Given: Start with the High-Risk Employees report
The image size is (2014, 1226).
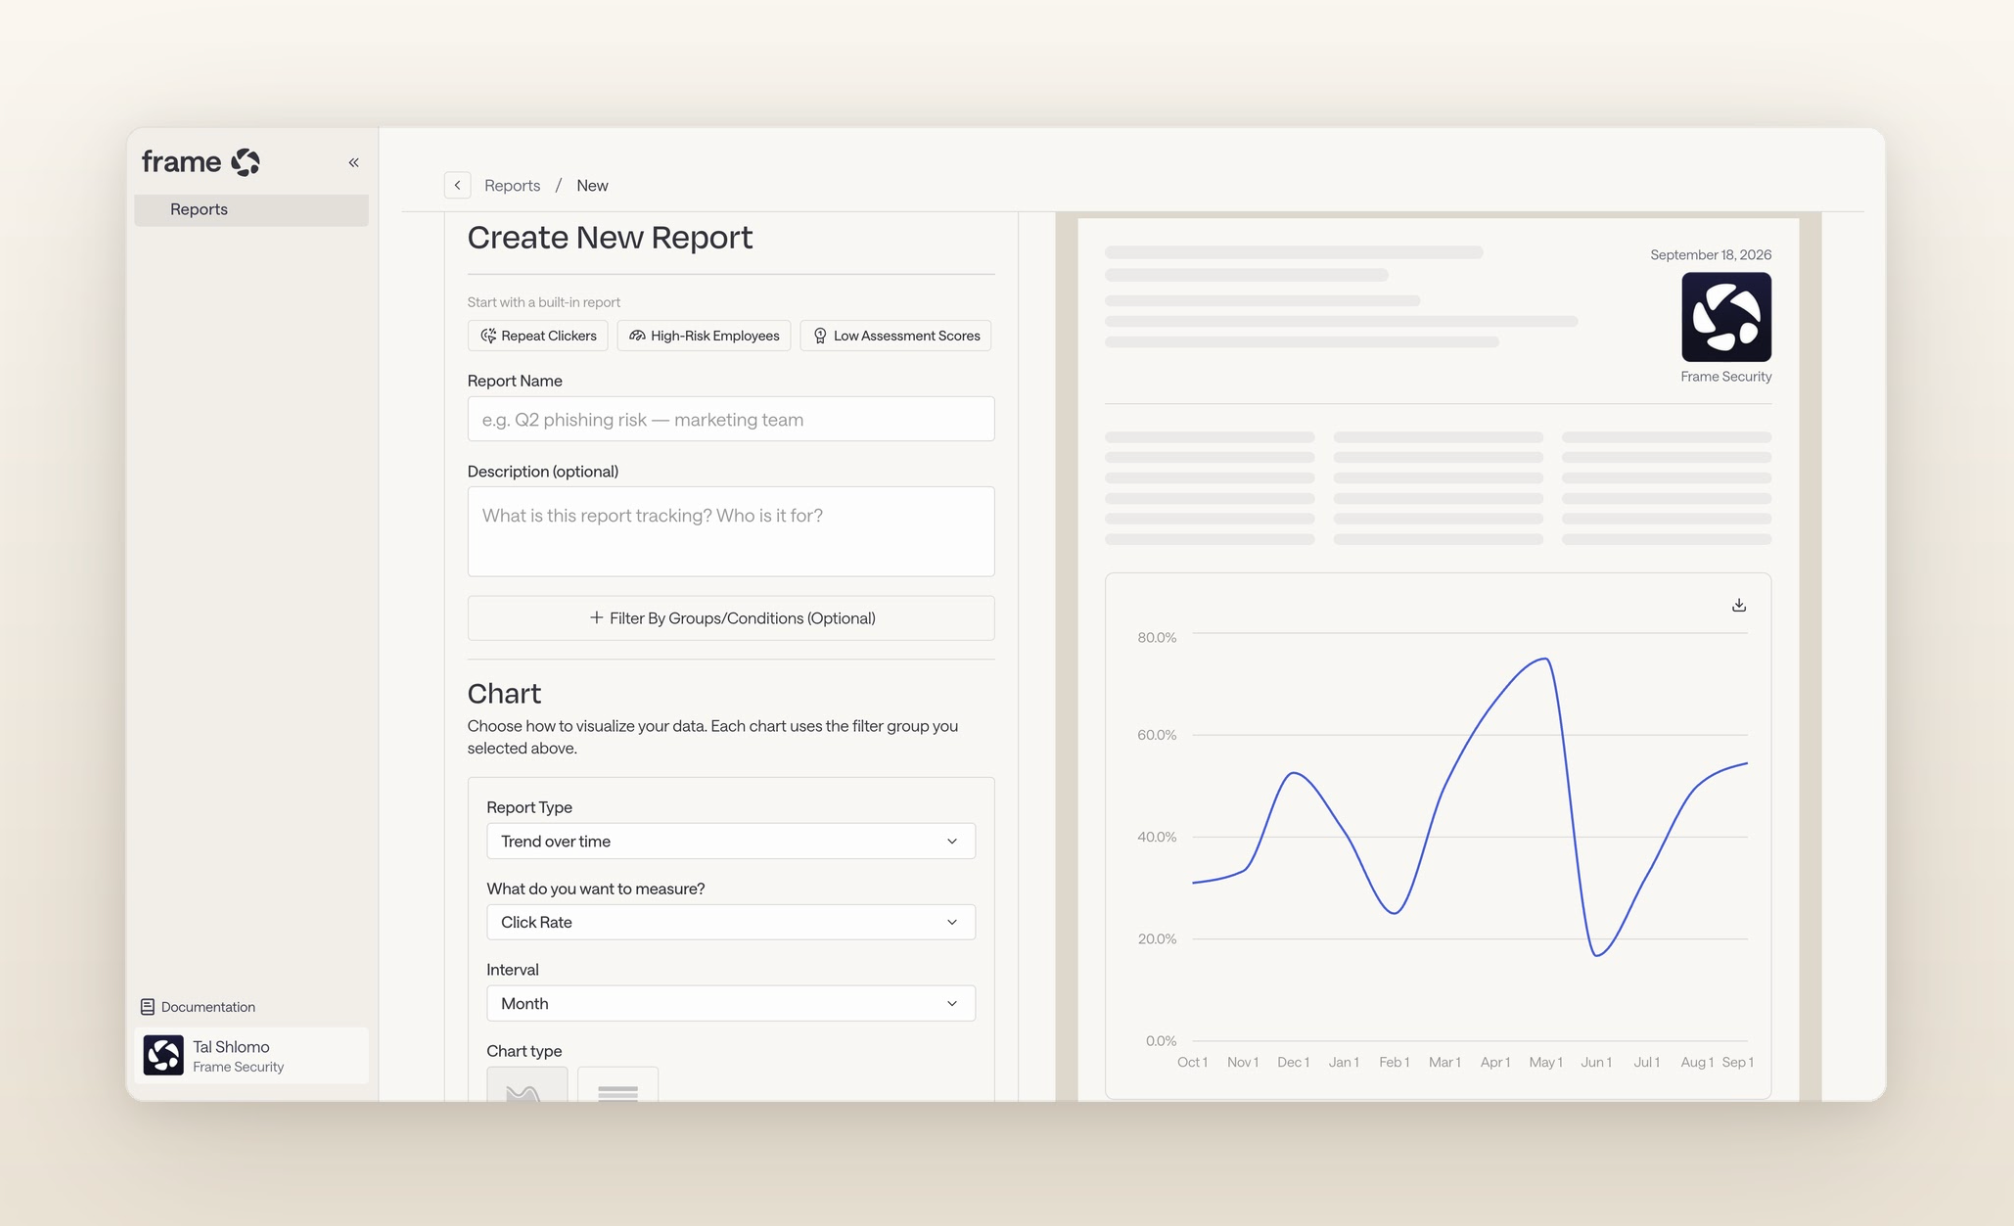Looking at the screenshot, I should (x=704, y=336).
